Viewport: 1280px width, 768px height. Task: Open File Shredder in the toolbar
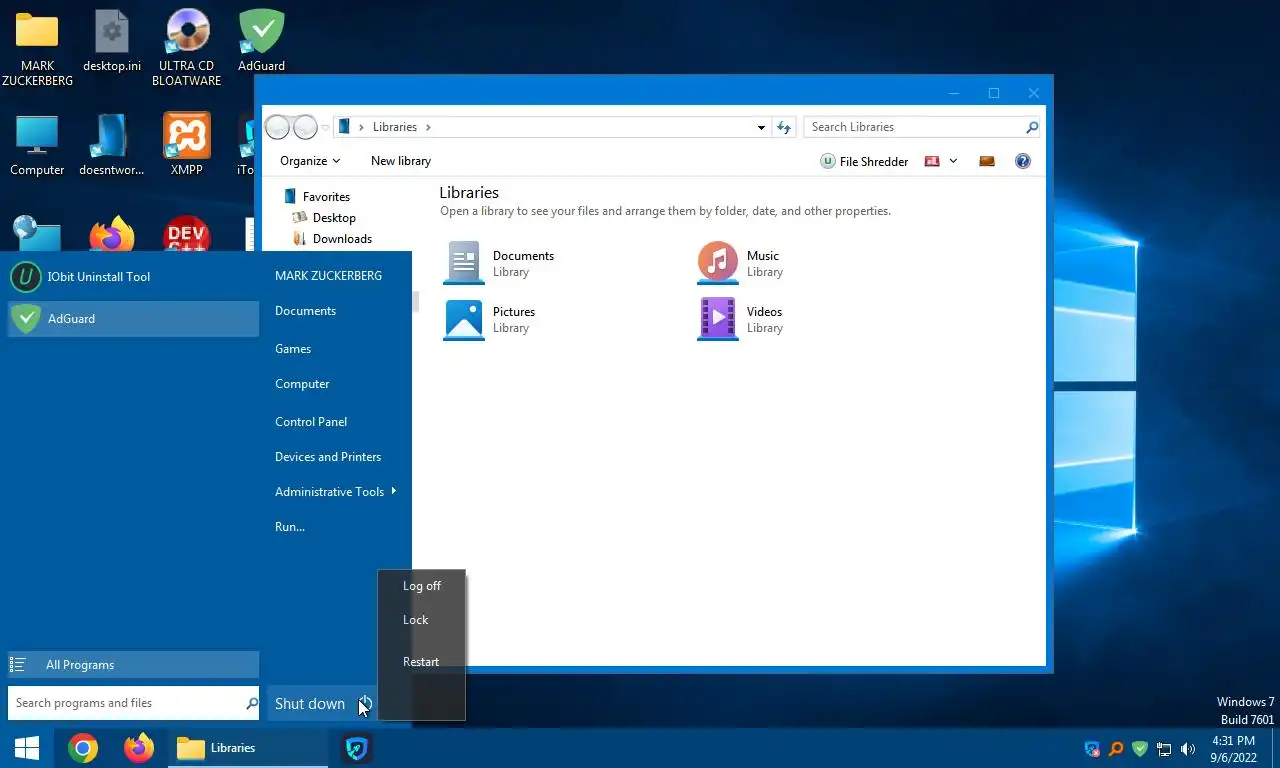point(864,161)
